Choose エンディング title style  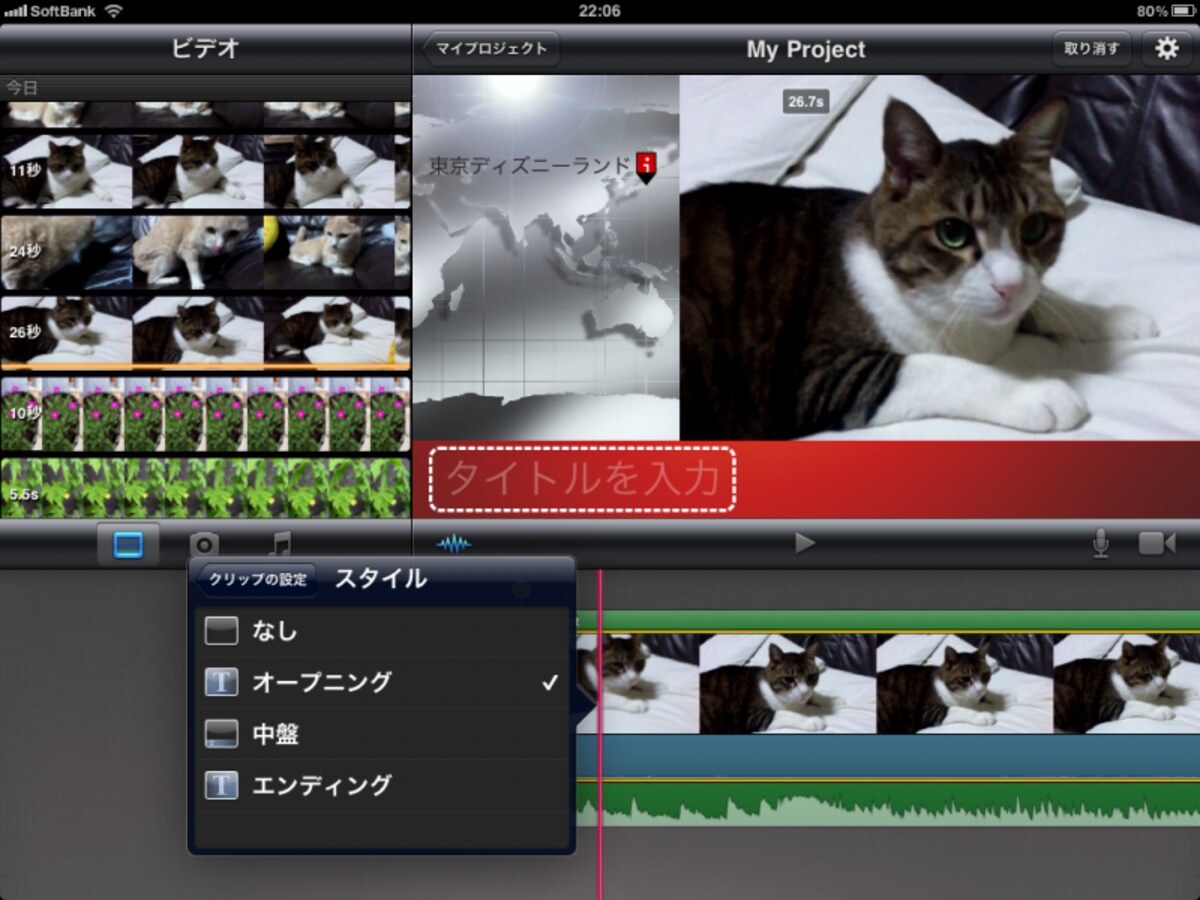(381, 786)
